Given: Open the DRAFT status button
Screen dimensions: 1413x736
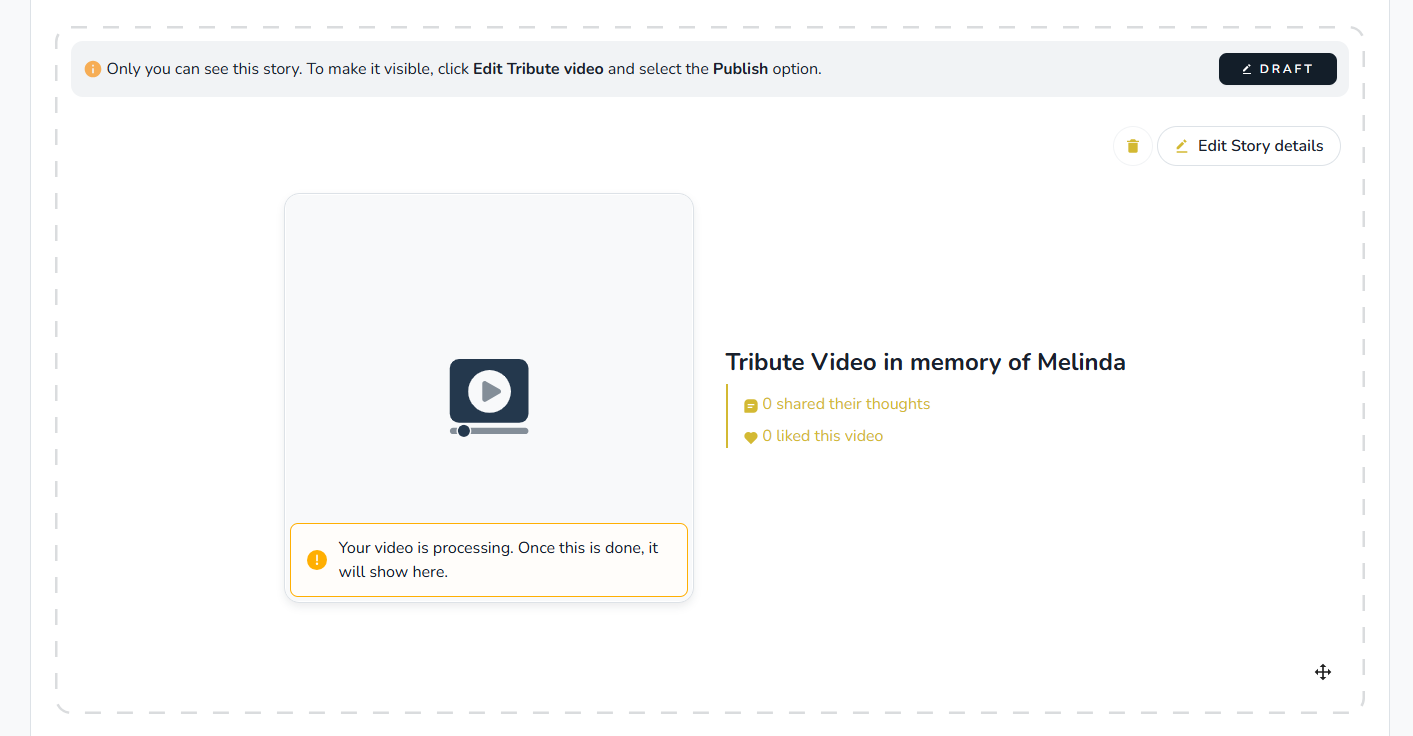Looking at the screenshot, I should click(1277, 69).
